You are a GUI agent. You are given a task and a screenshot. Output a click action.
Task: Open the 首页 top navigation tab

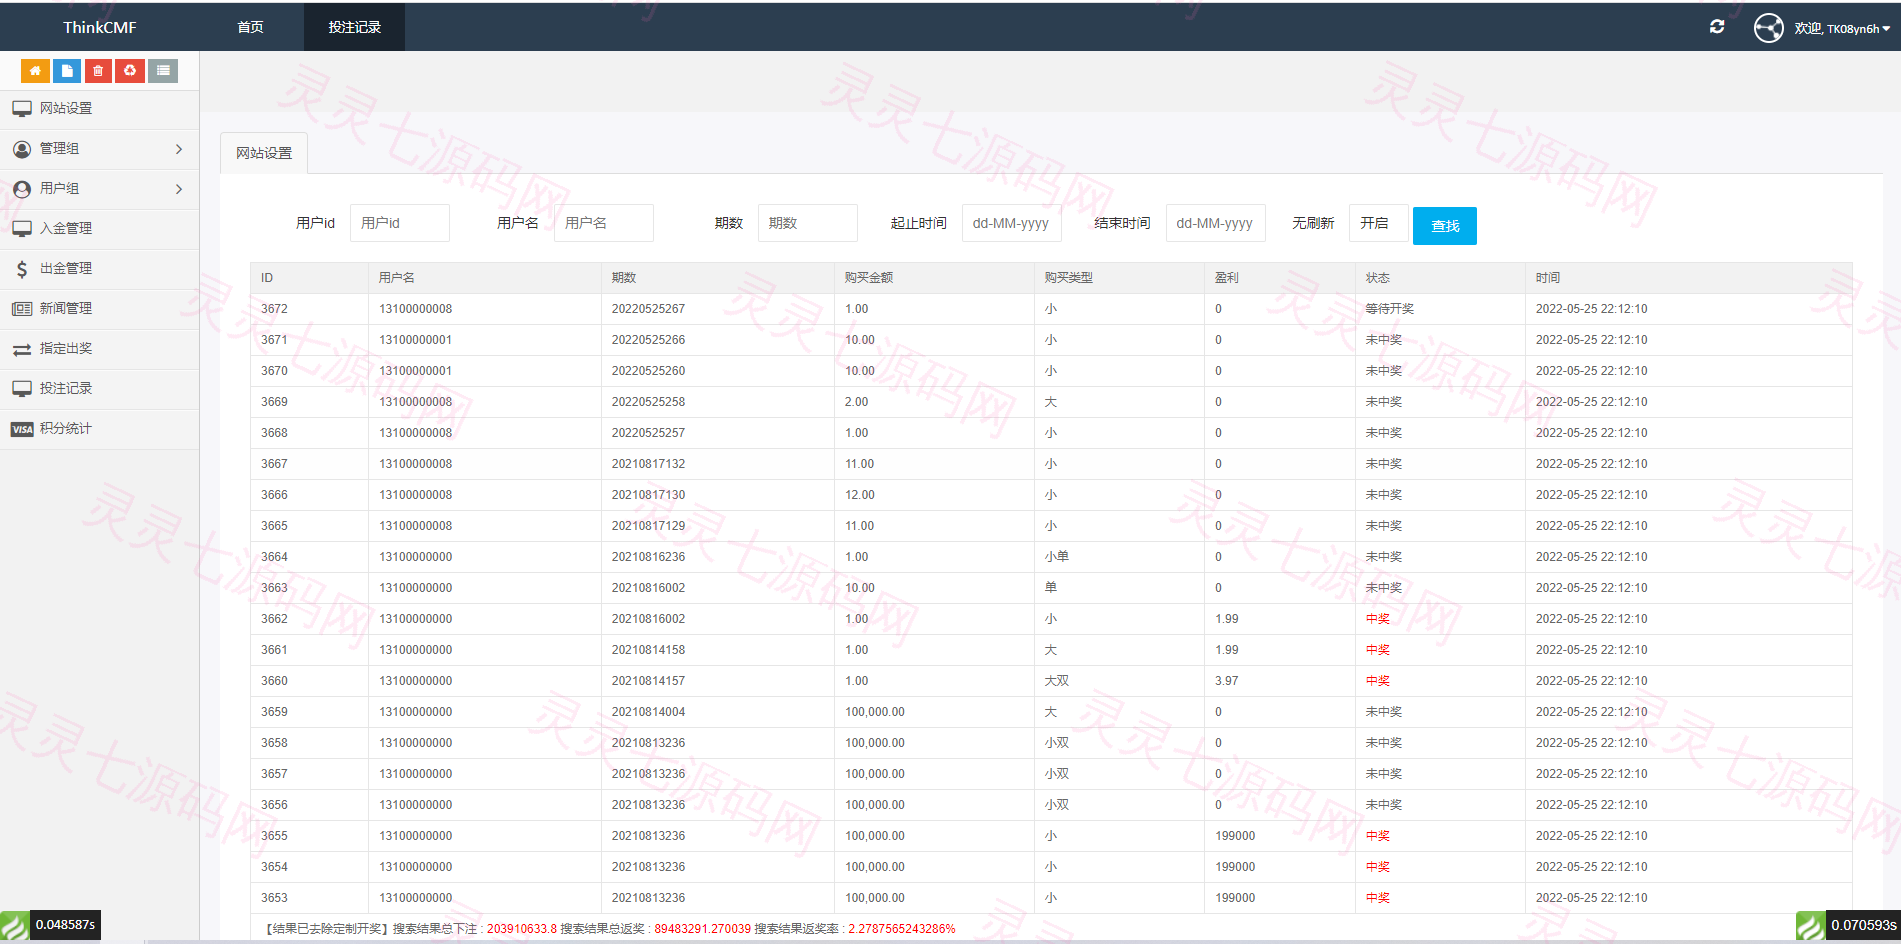251,27
